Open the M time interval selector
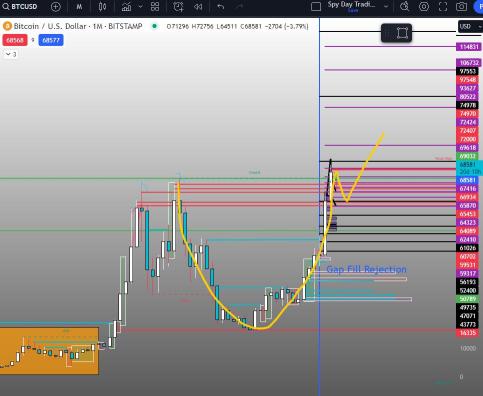 (79, 7)
